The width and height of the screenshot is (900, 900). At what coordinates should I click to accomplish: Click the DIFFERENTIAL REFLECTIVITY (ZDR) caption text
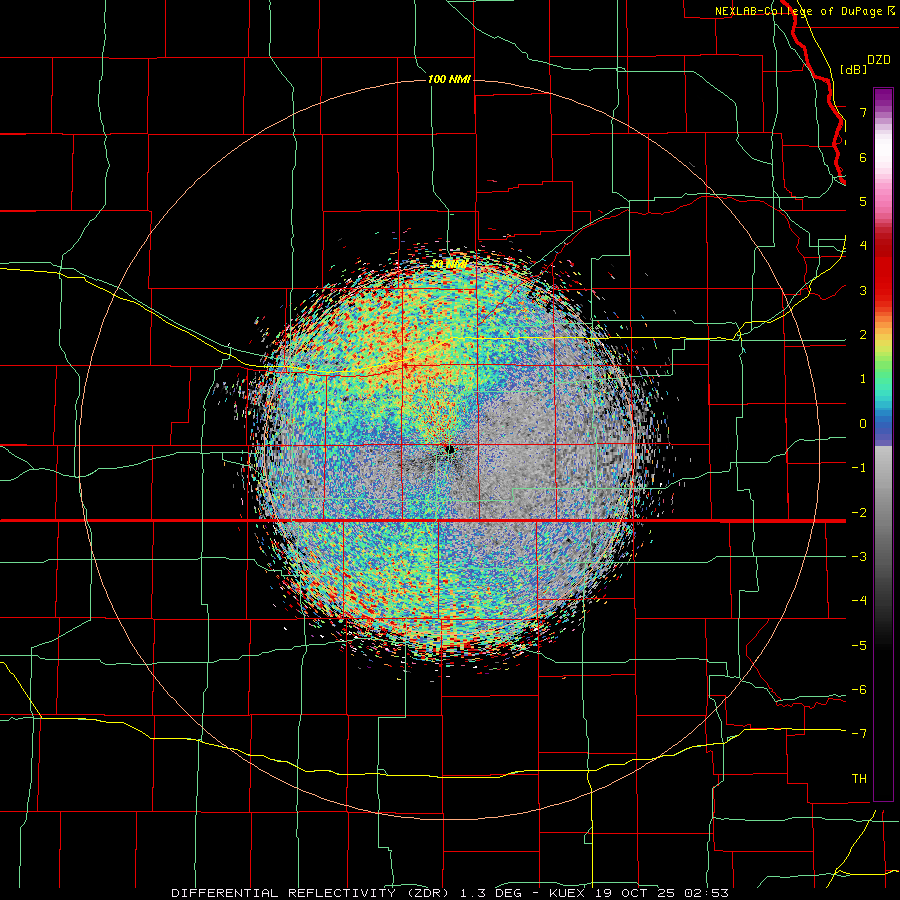311,893
